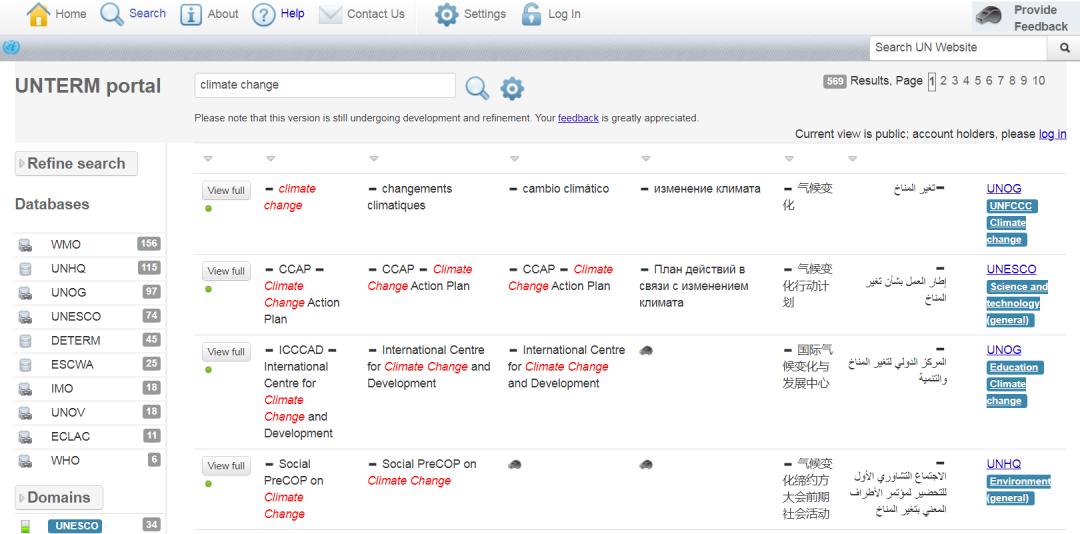Open dropdown arrow above Arabic terms column
The width and height of the screenshot is (1080, 534).
click(853, 159)
